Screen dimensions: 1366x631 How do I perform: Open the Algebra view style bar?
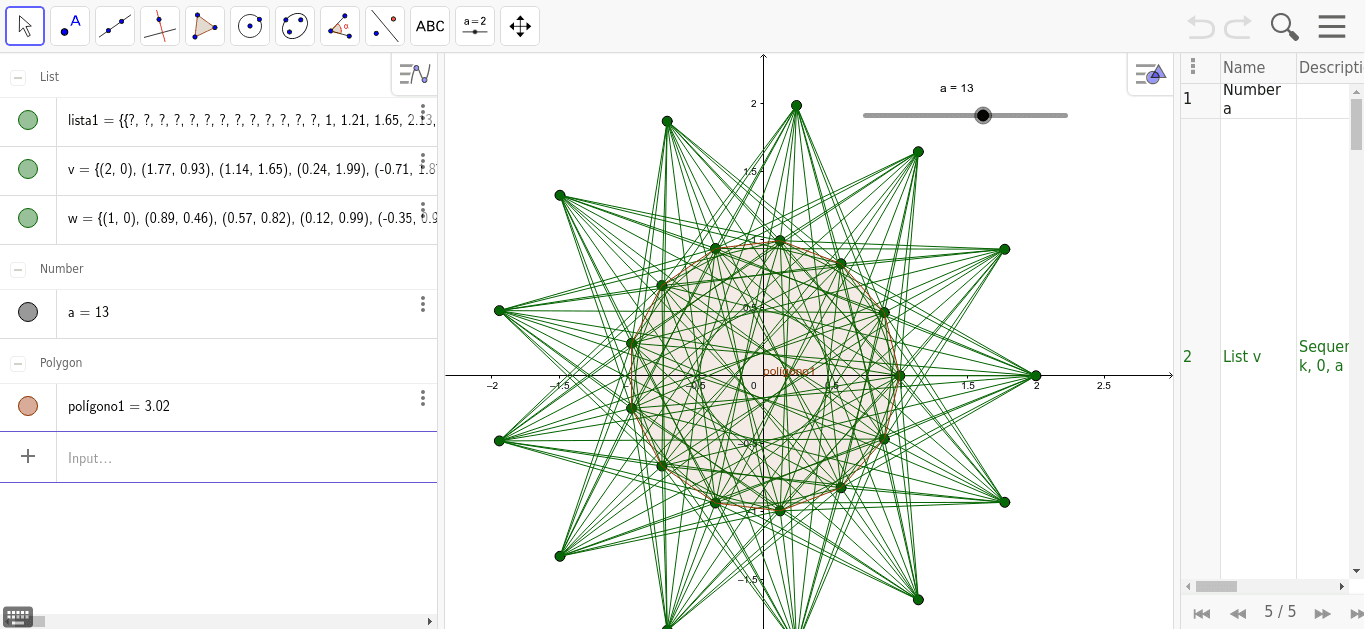414,74
